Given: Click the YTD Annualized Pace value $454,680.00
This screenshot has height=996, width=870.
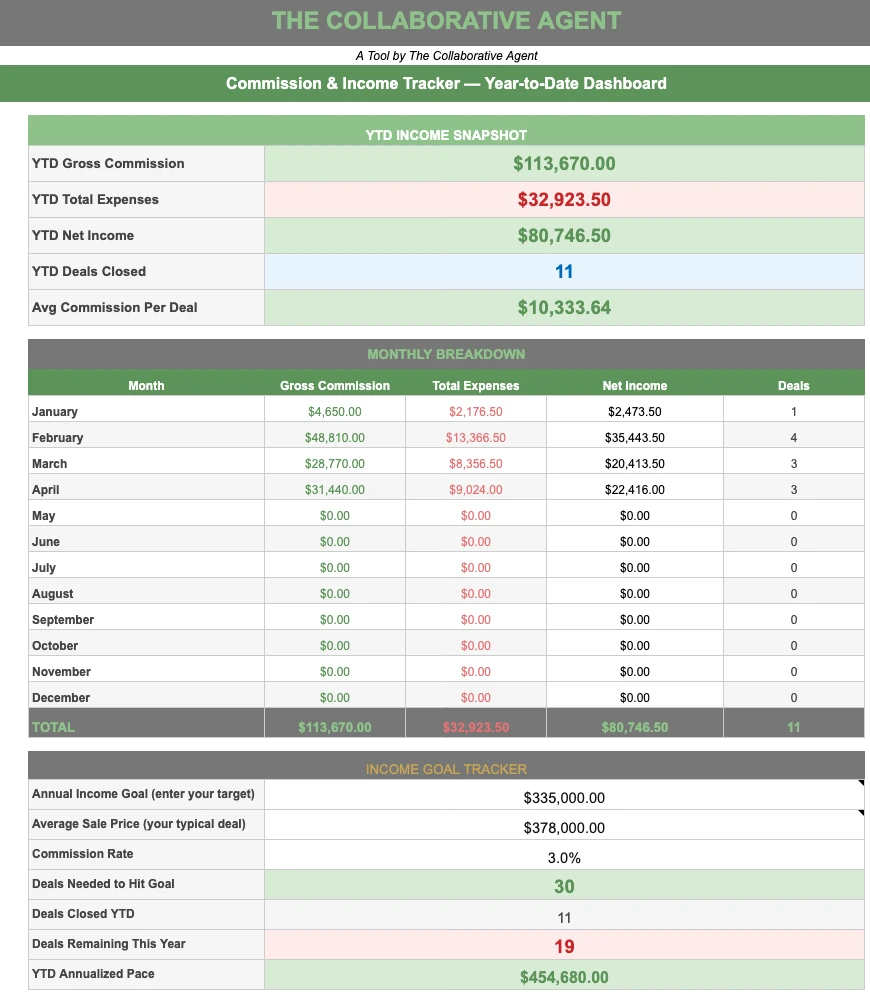Looking at the screenshot, I should pos(564,977).
